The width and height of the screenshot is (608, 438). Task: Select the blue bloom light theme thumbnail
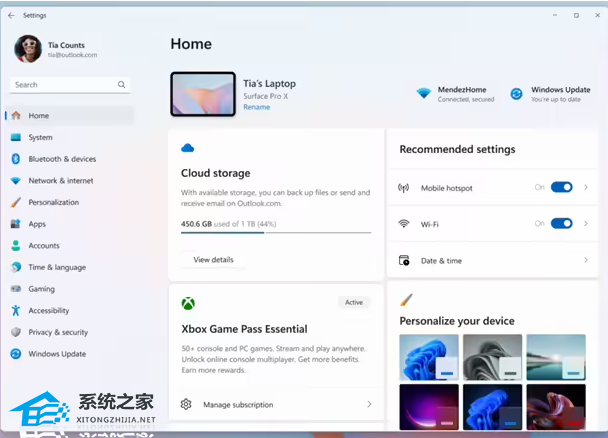click(x=429, y=357)
